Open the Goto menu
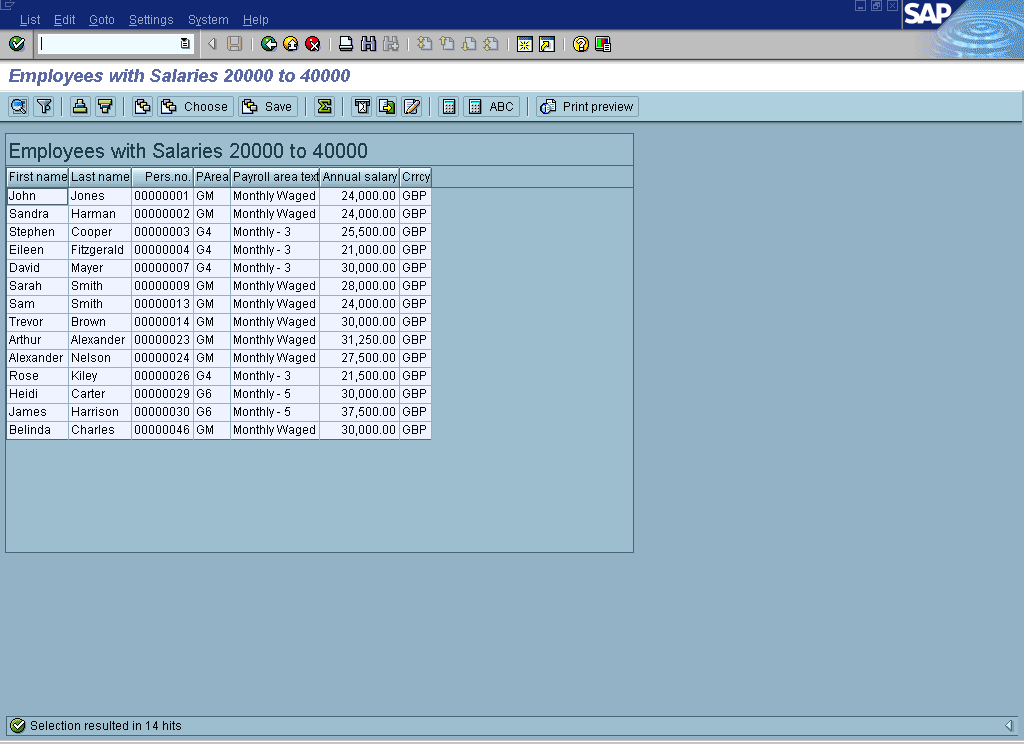Image resolution: width=1024 pixels, height=744 pixels. pos(102,20)
